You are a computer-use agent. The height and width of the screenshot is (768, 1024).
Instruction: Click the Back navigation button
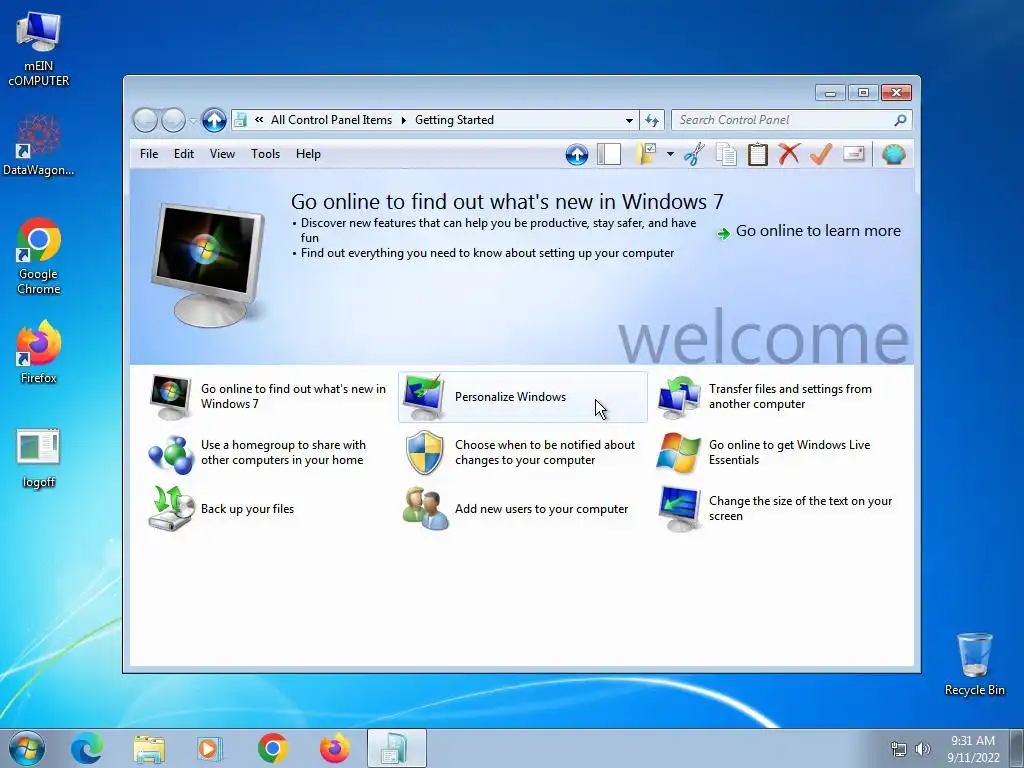[x=146, y=120]
